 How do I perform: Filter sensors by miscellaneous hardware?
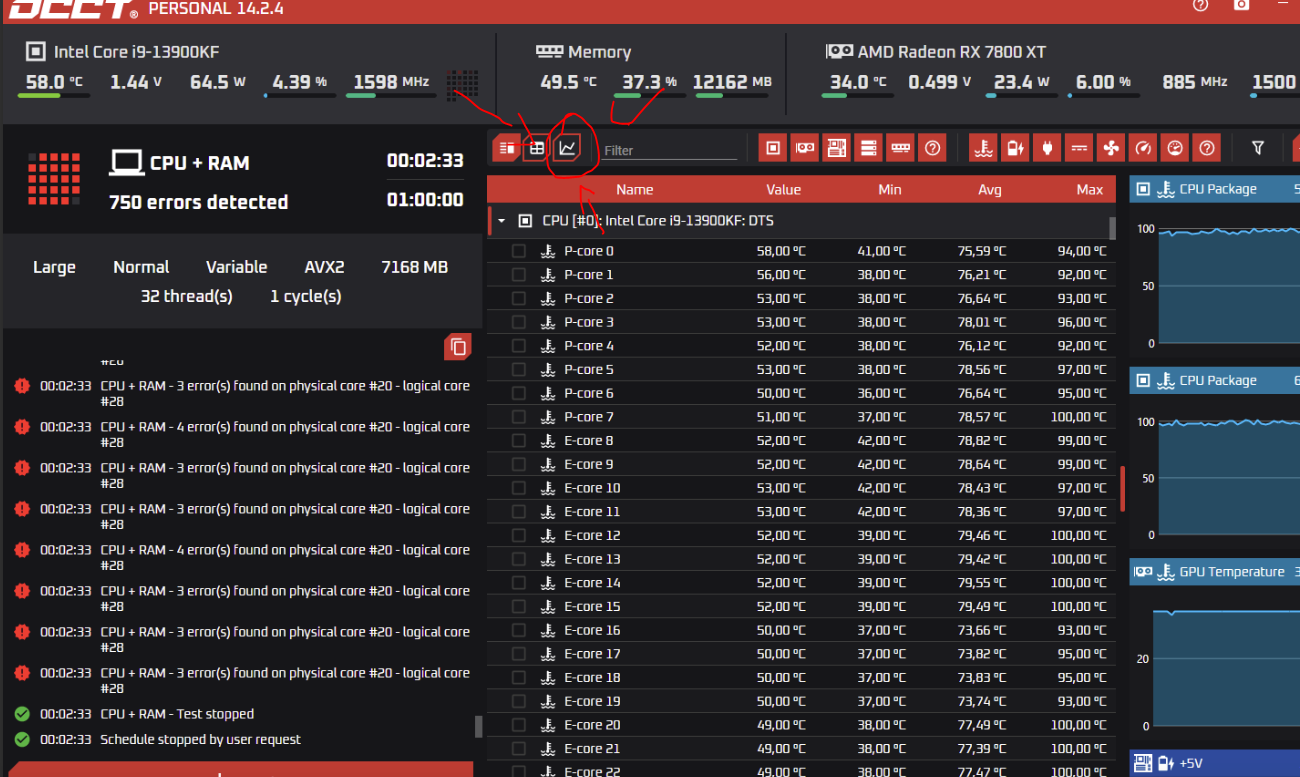(x=933, y=148)
